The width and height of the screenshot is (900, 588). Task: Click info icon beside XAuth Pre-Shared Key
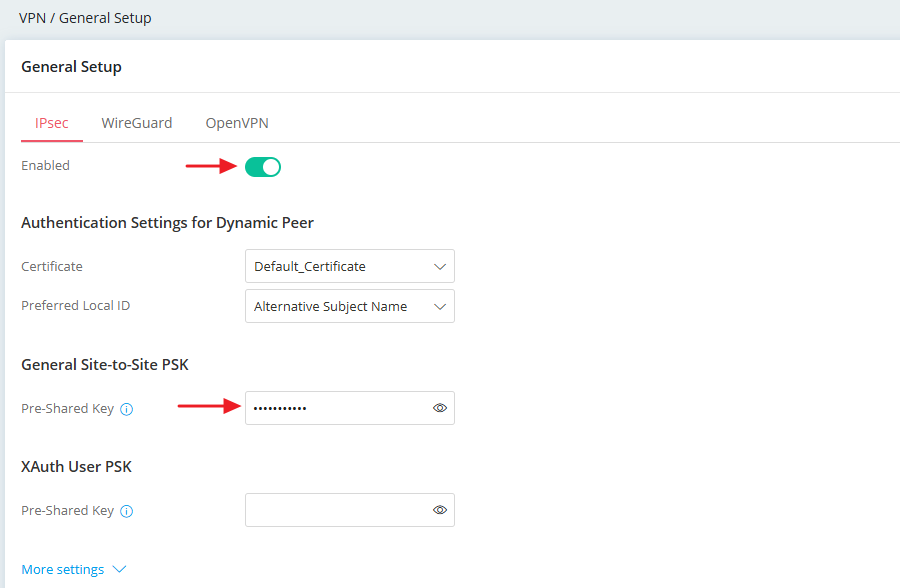(x=127, y=511)
